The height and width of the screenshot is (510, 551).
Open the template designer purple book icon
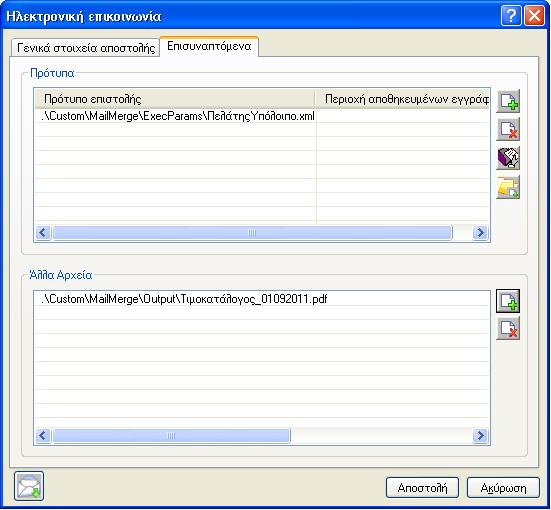[508, 158]
